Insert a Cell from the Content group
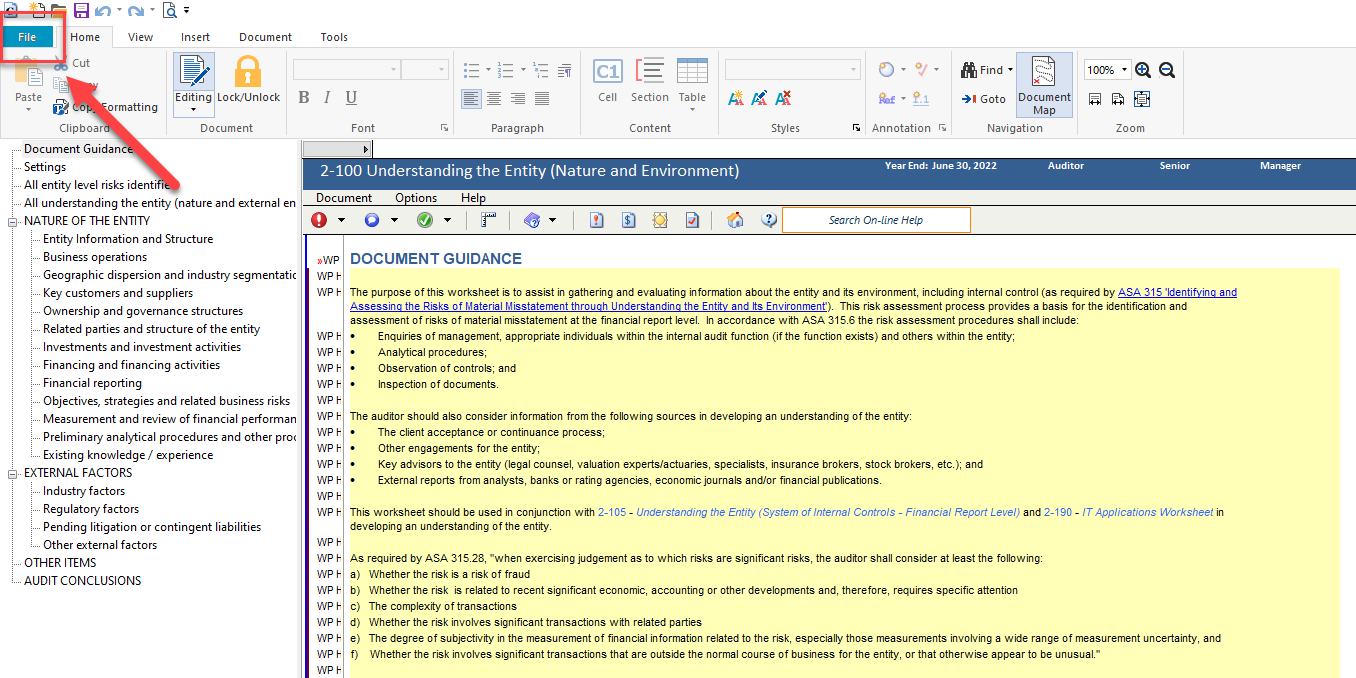This screenshot has height=678, width=1356. (x=608, y=79)
